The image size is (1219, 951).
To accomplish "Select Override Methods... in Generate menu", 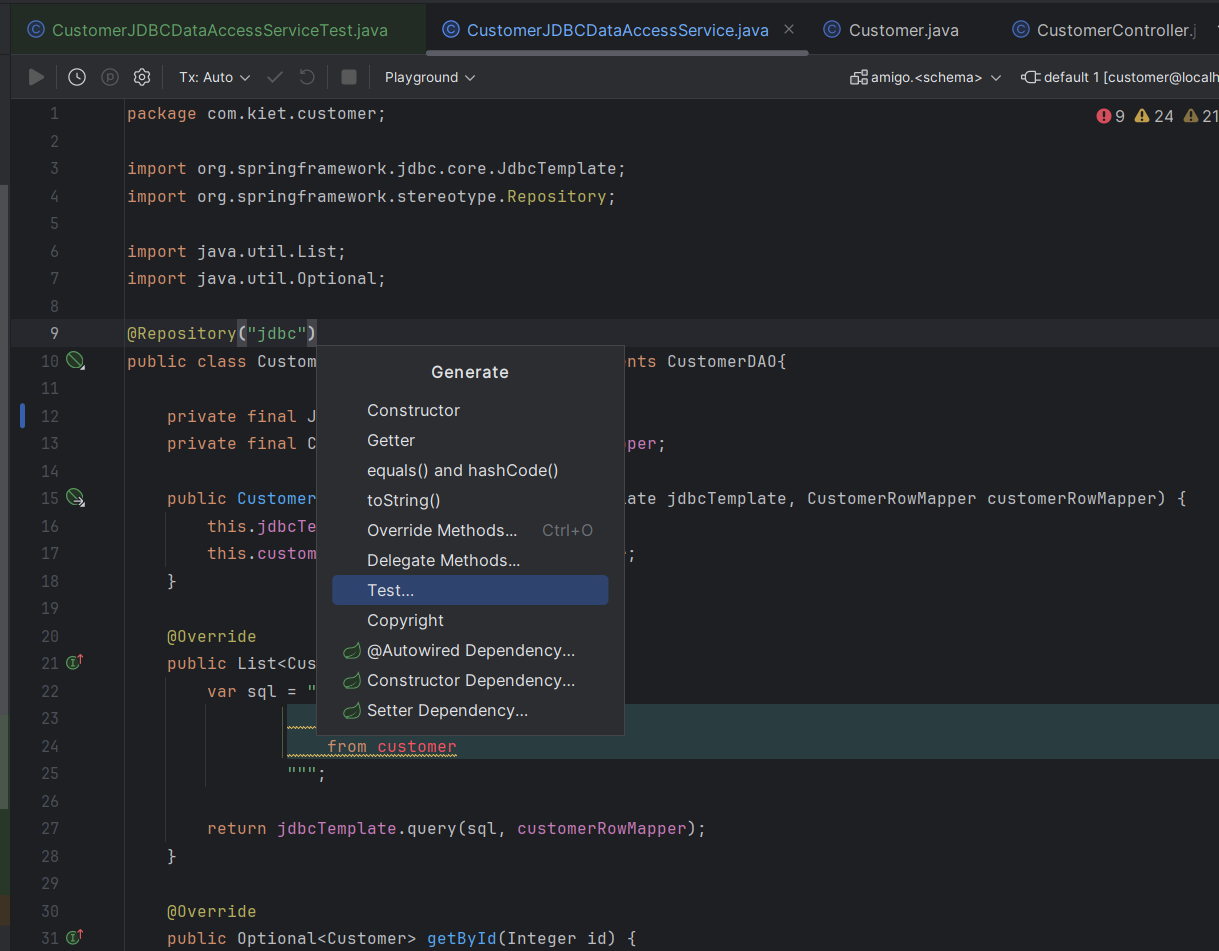I will (x=470, y=530).
